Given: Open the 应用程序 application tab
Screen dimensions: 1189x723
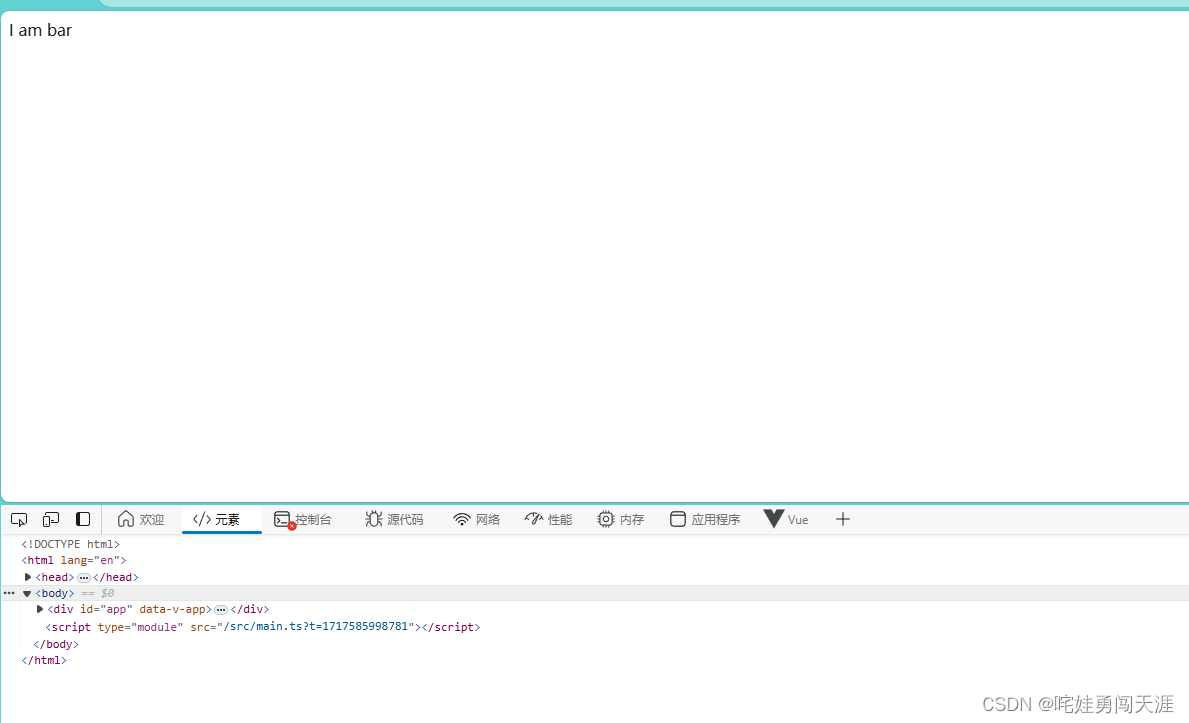Looking at the screenshot, I should pos(705,520).
